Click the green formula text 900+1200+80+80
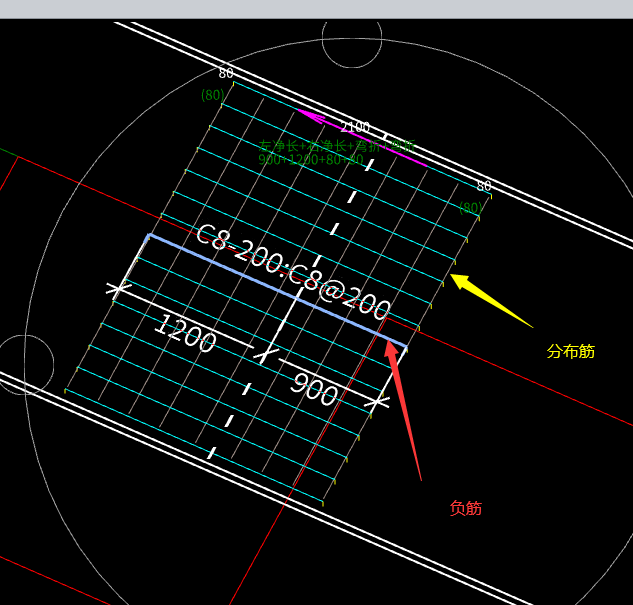Screen dimensions: 633x605 [311, 159]
